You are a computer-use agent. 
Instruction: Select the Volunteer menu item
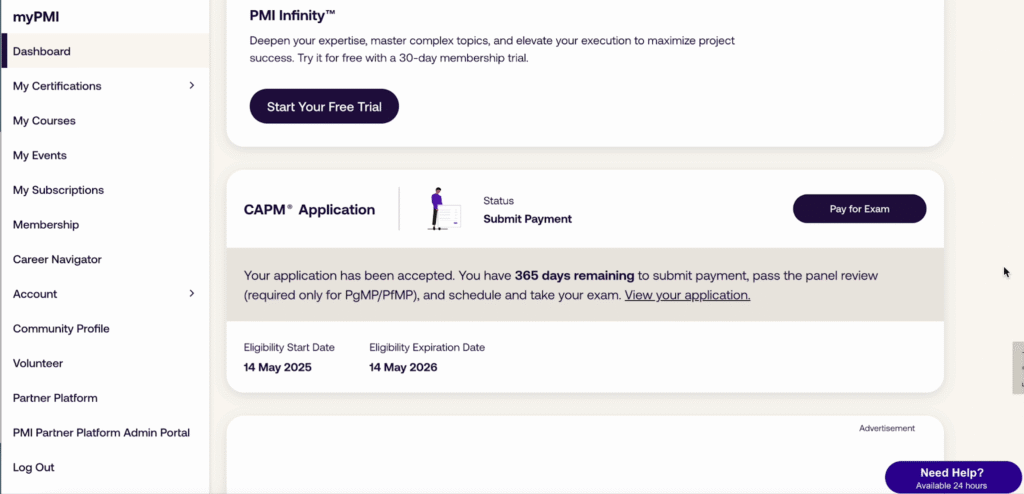38,363
